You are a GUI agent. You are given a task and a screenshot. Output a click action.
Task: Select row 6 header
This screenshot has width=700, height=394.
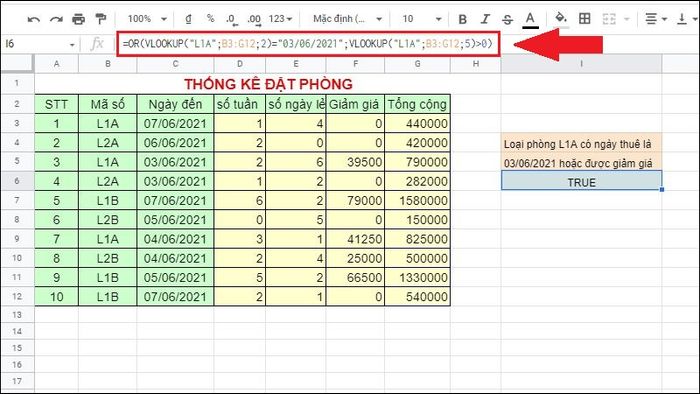[x=17, y=181]
